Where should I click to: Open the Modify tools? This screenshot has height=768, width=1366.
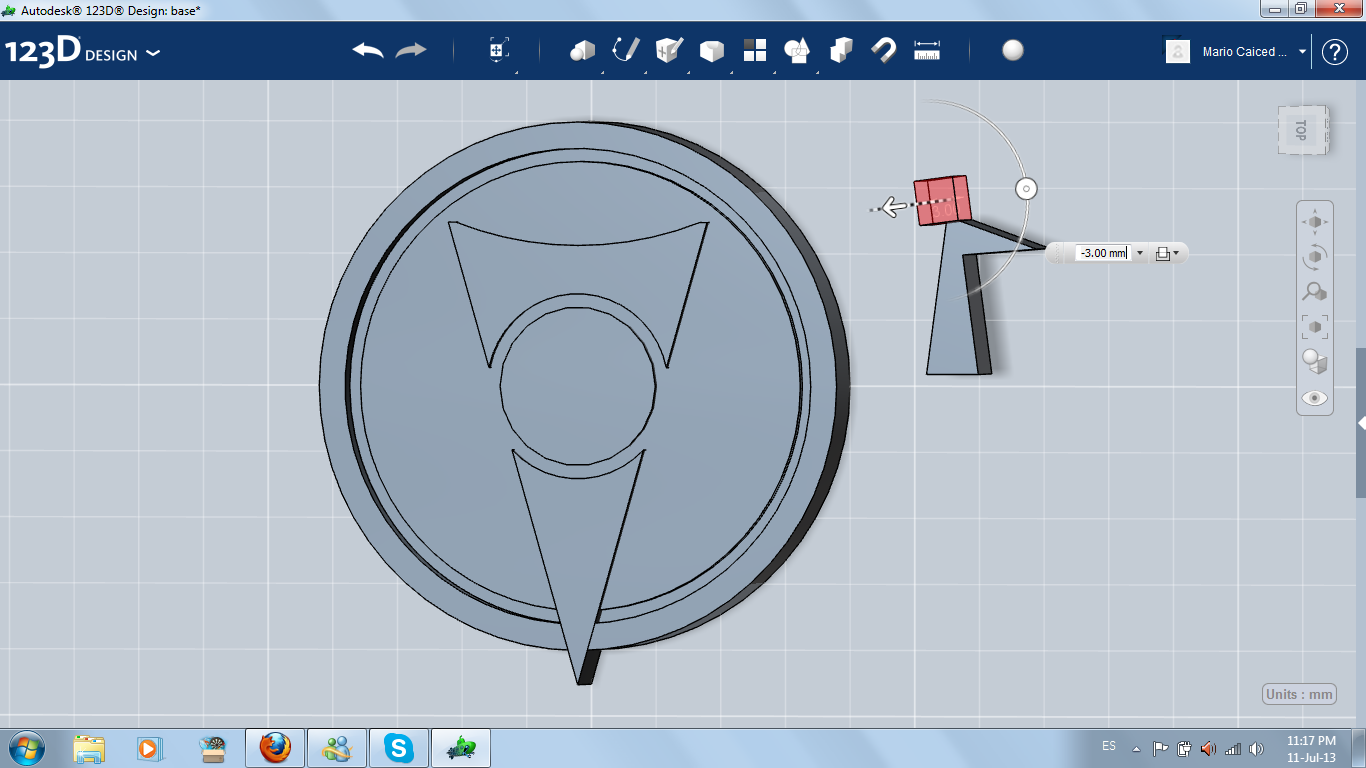tap(711, 50)
